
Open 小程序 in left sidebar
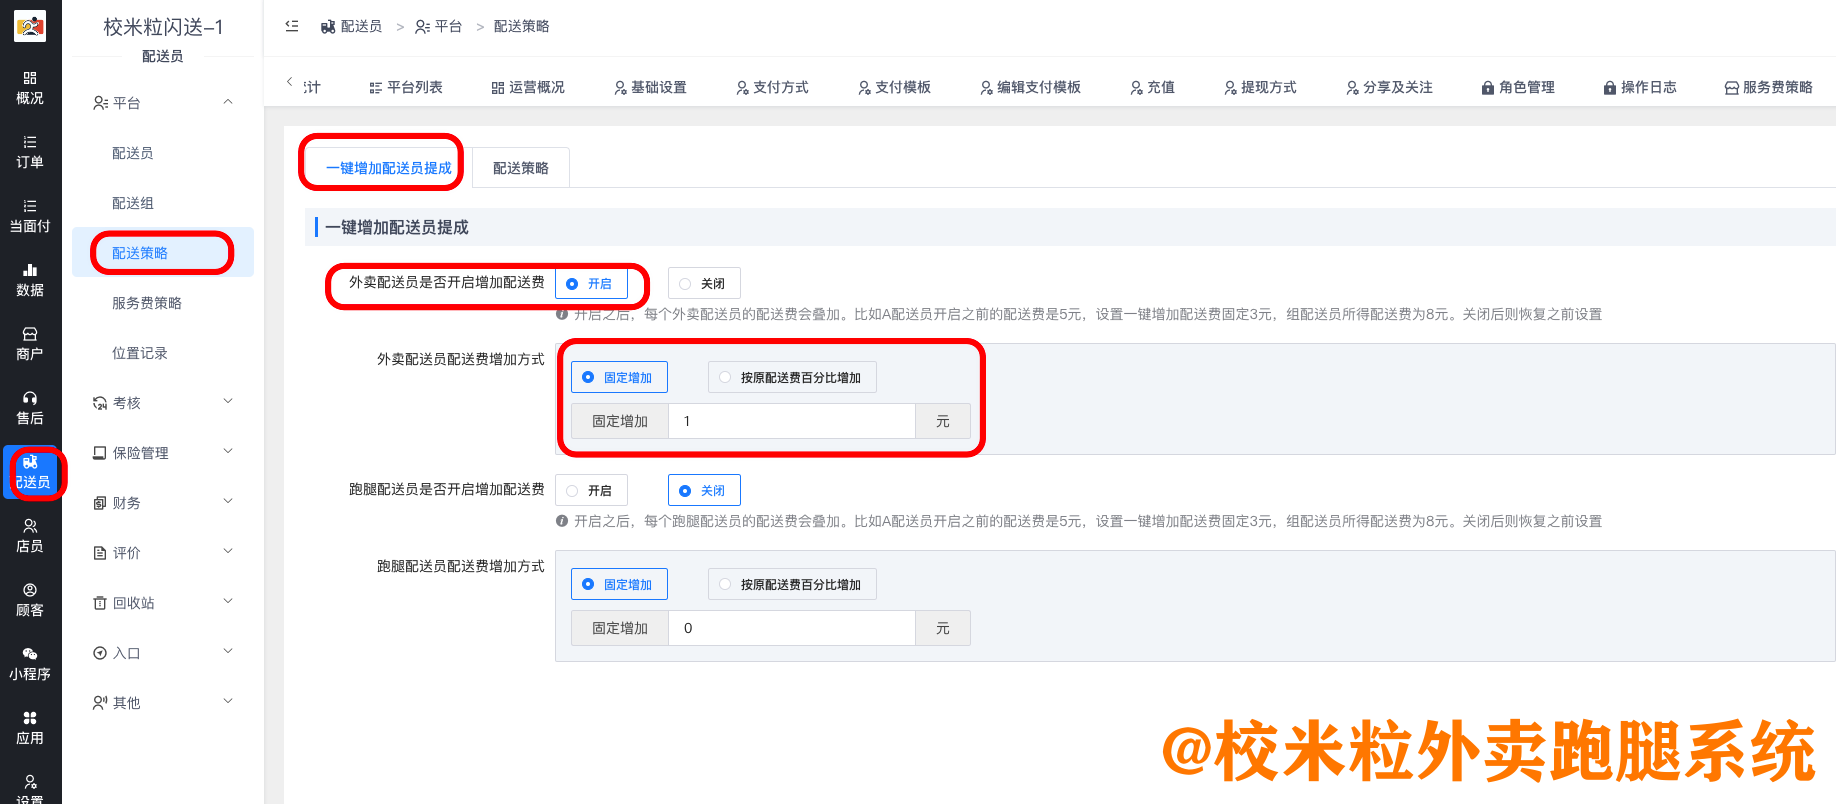tap(30, 664)
